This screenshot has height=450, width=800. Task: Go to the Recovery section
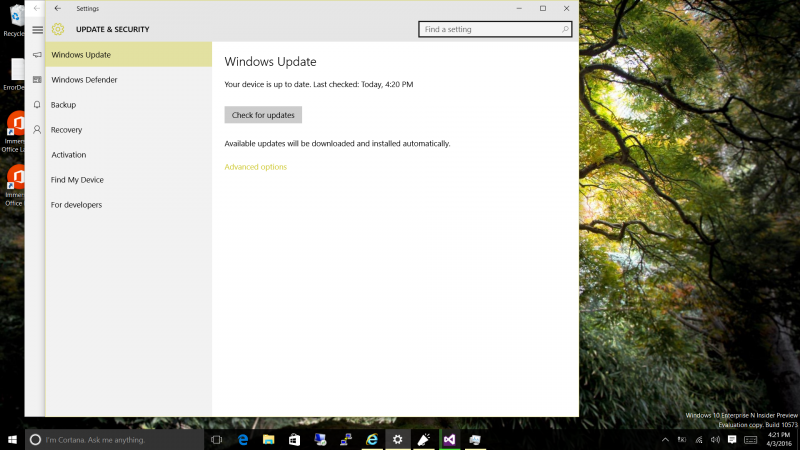[x=66, y=130]
